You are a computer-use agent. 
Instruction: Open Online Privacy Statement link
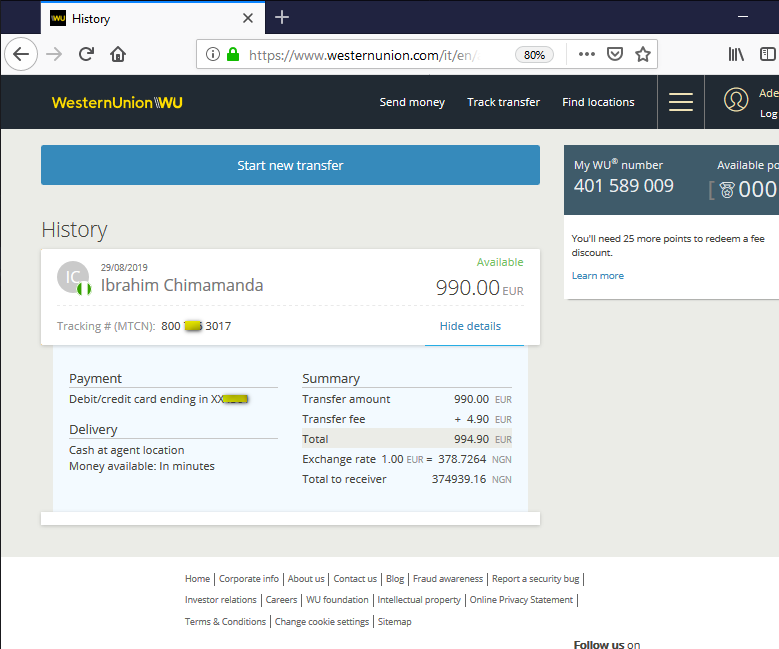point(521,600)
